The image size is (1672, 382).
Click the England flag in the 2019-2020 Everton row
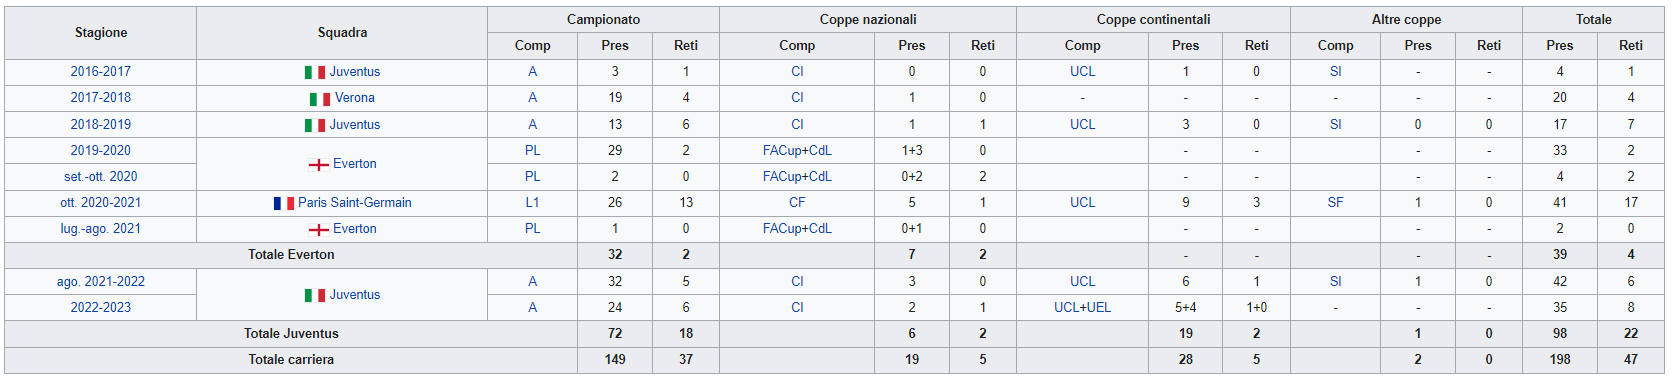[319, 165]
